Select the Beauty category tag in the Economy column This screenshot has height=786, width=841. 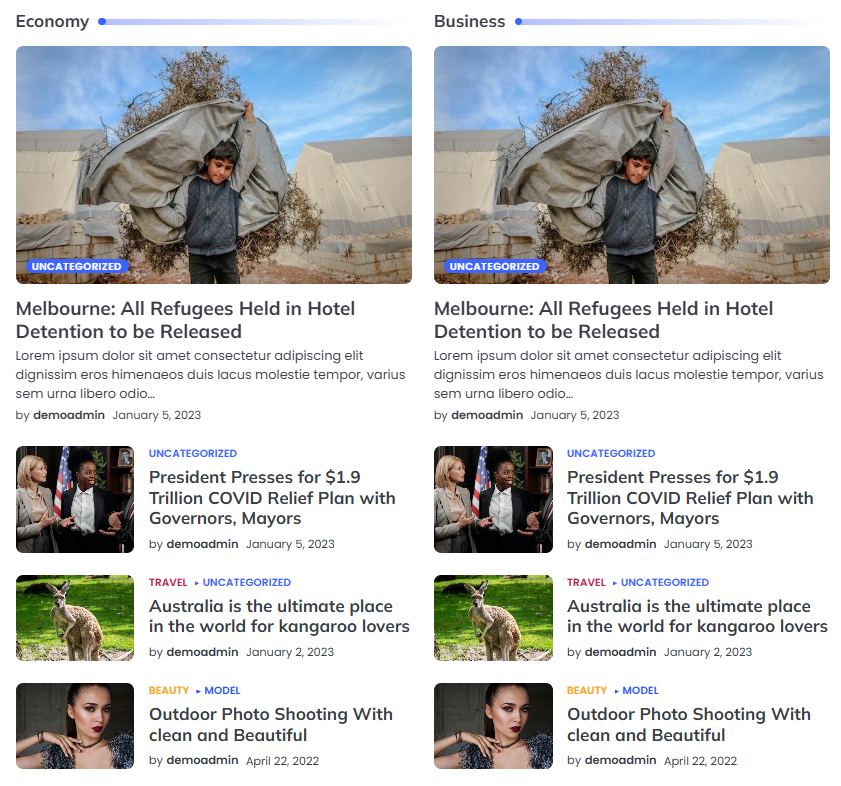(169, 690)
